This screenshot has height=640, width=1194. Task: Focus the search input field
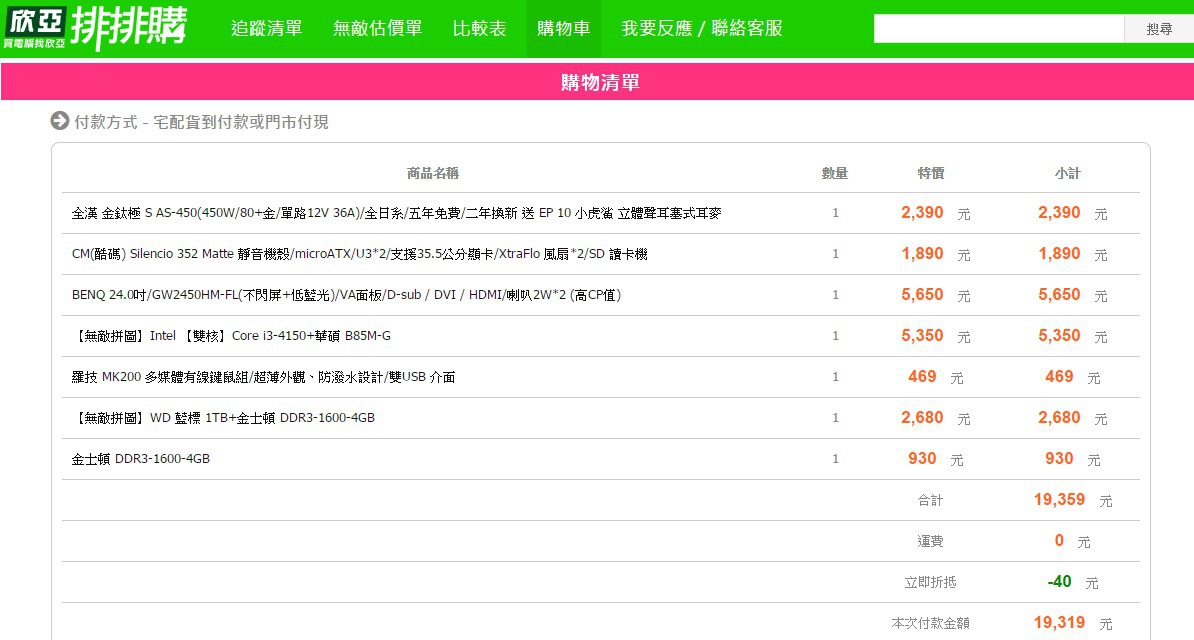pos(999,29)
